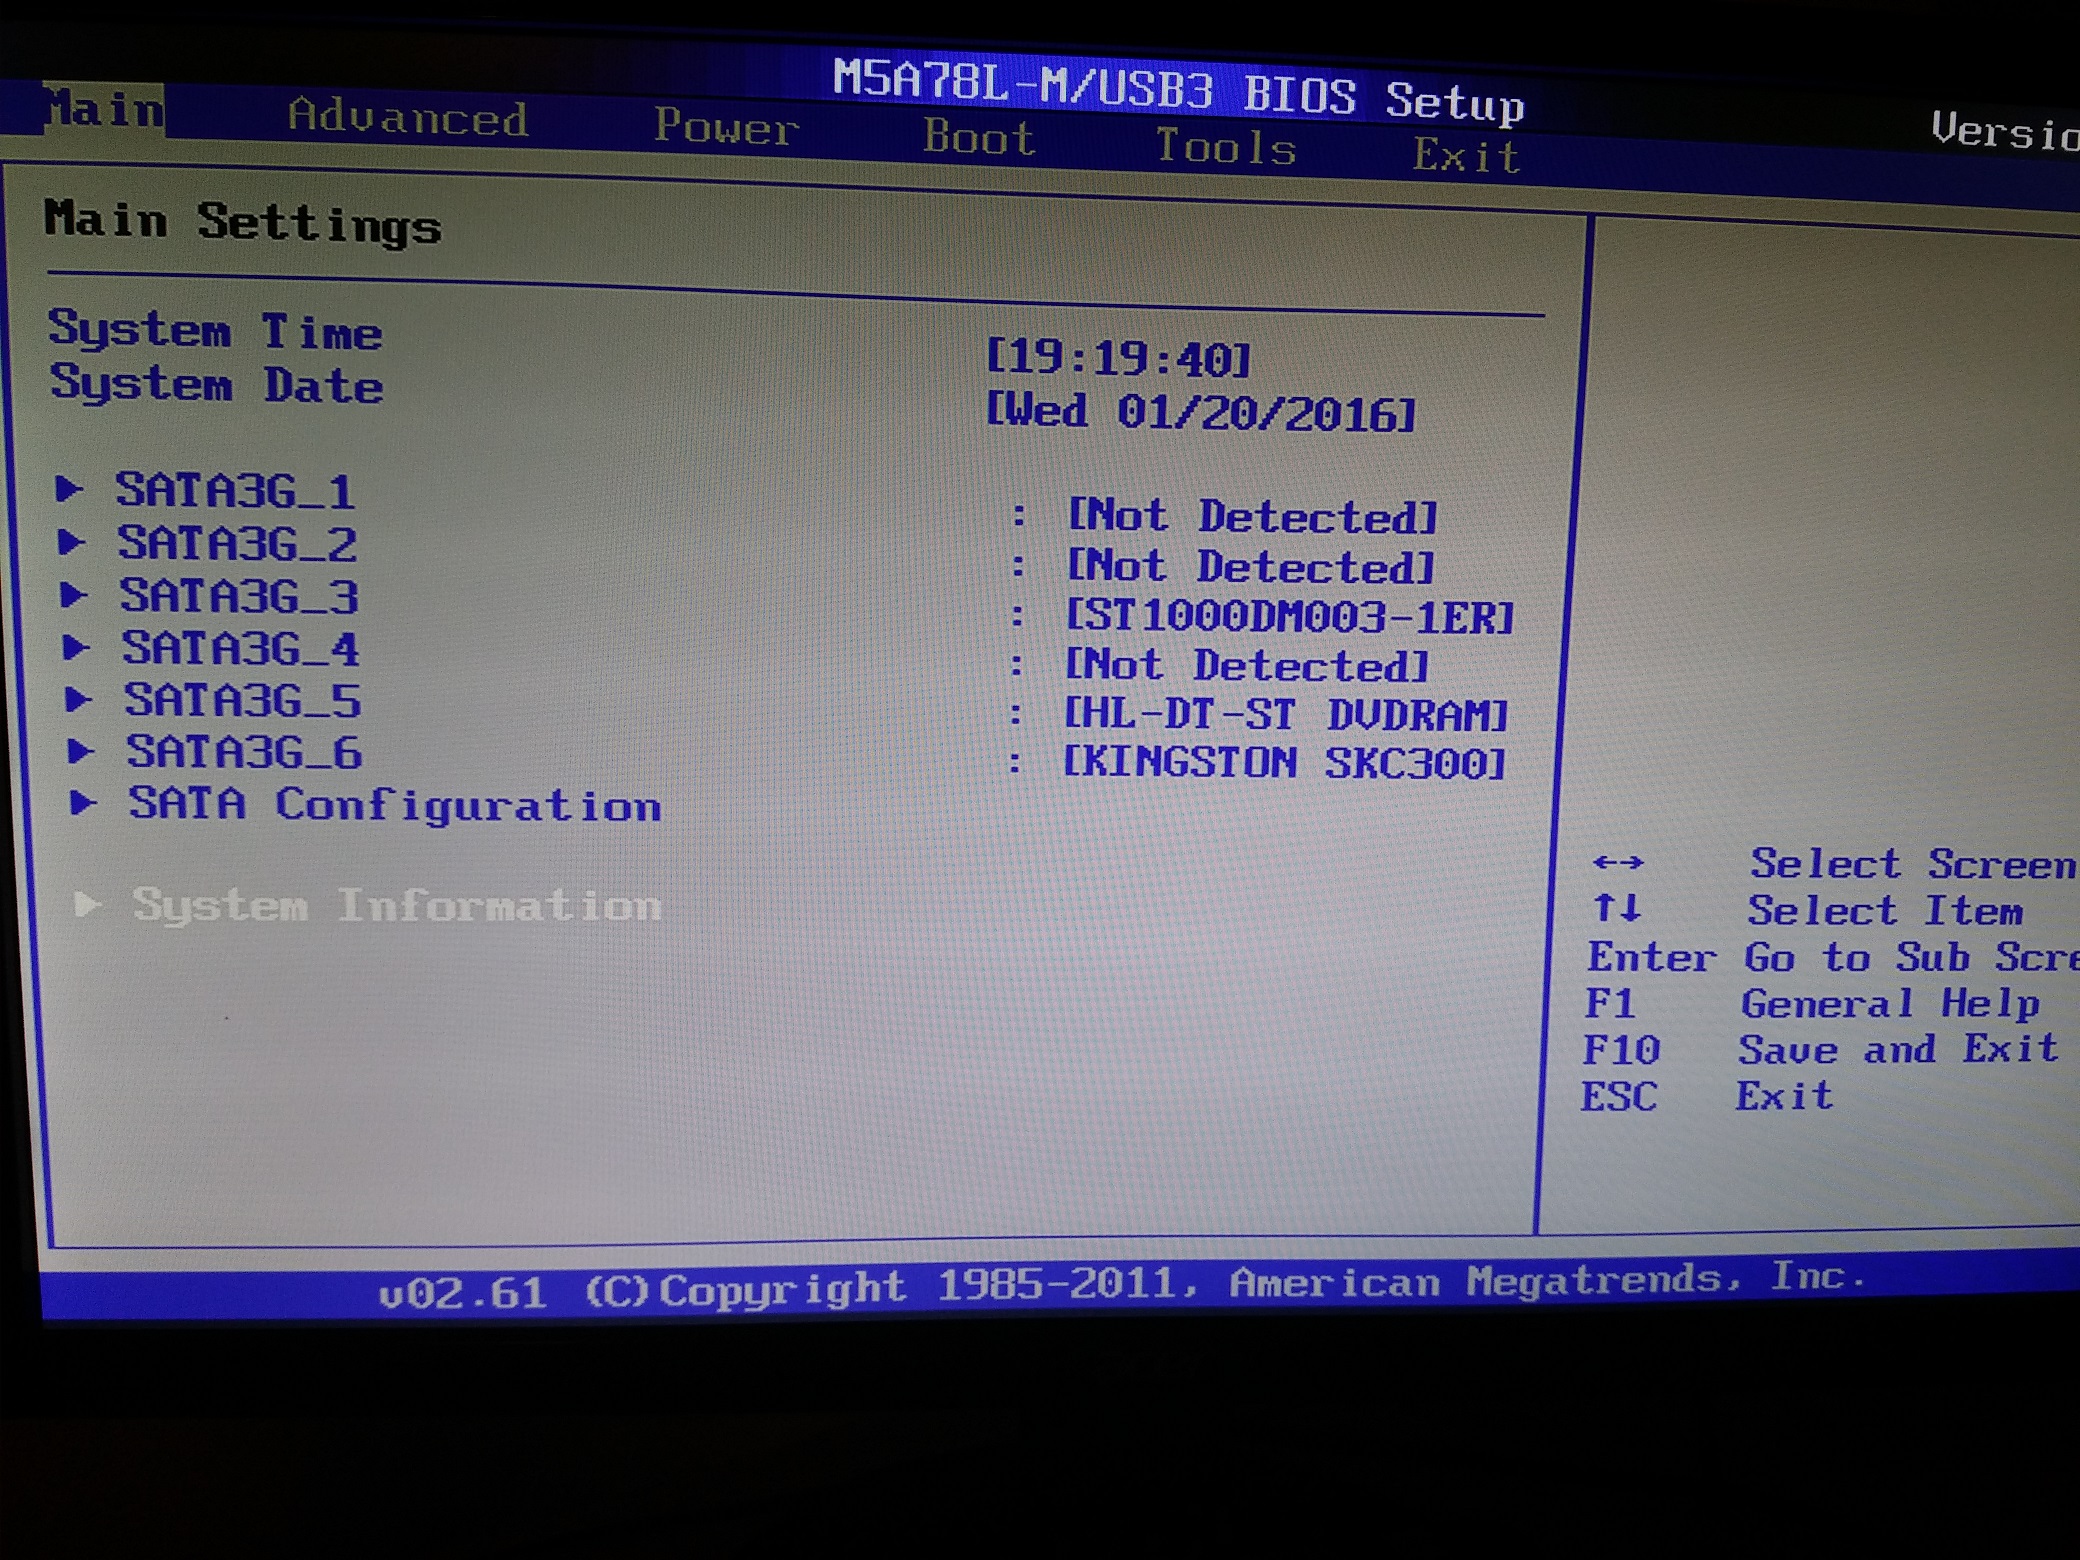Open the Exit tab
2080x1560 pixels.
1466,157
